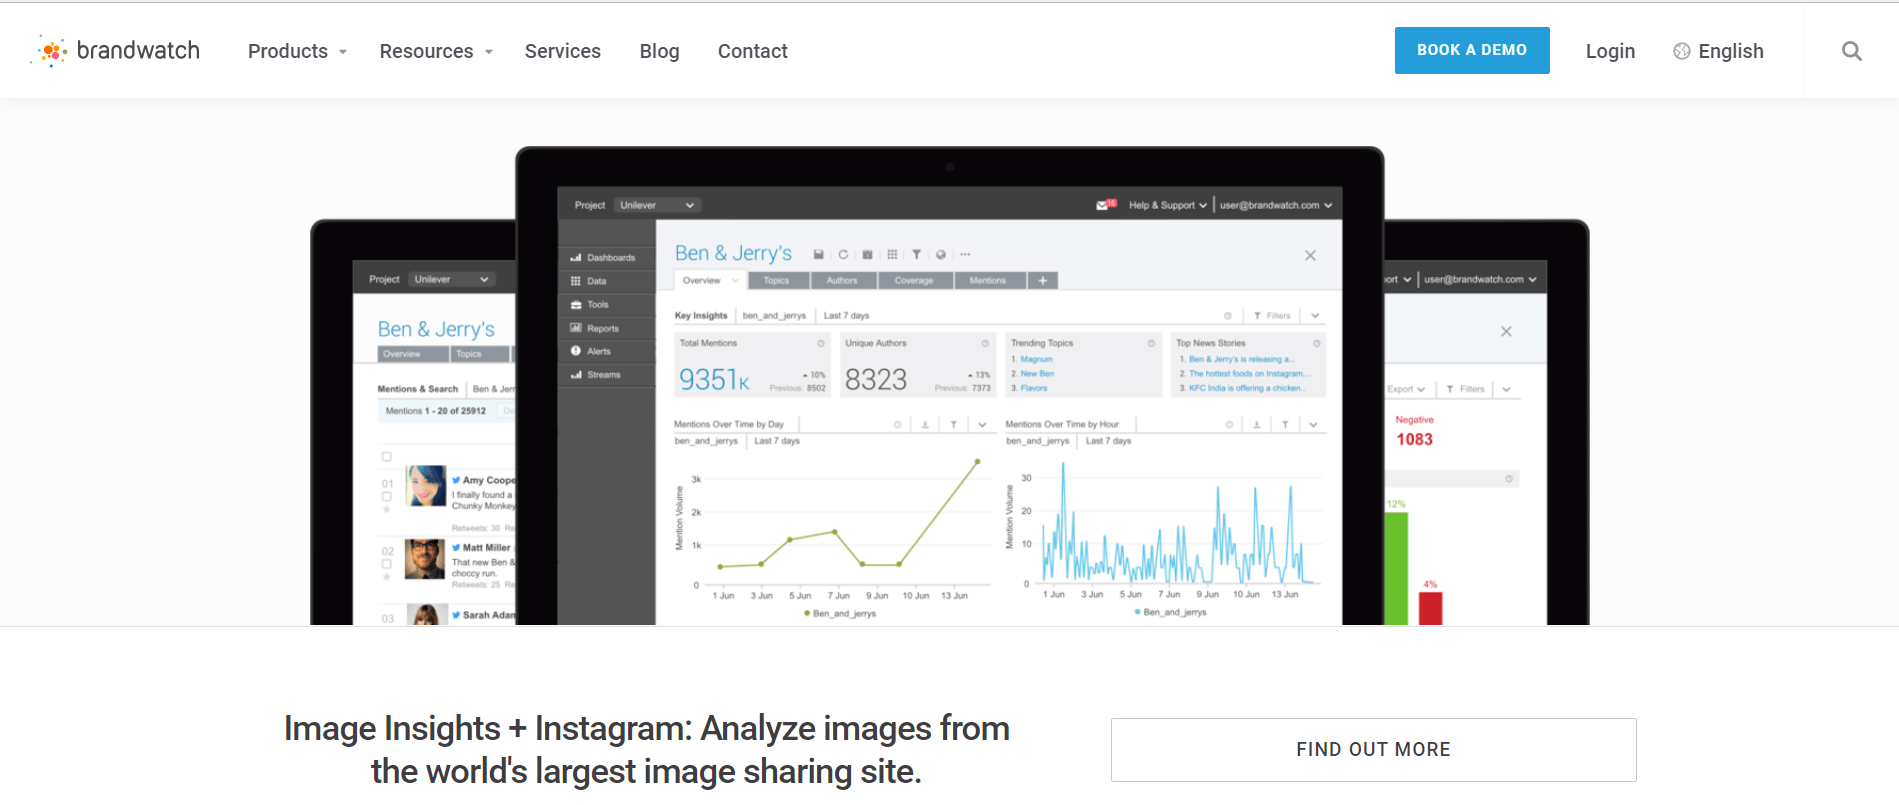Click the green 12% sentiment bar

tap(1396, 568)
